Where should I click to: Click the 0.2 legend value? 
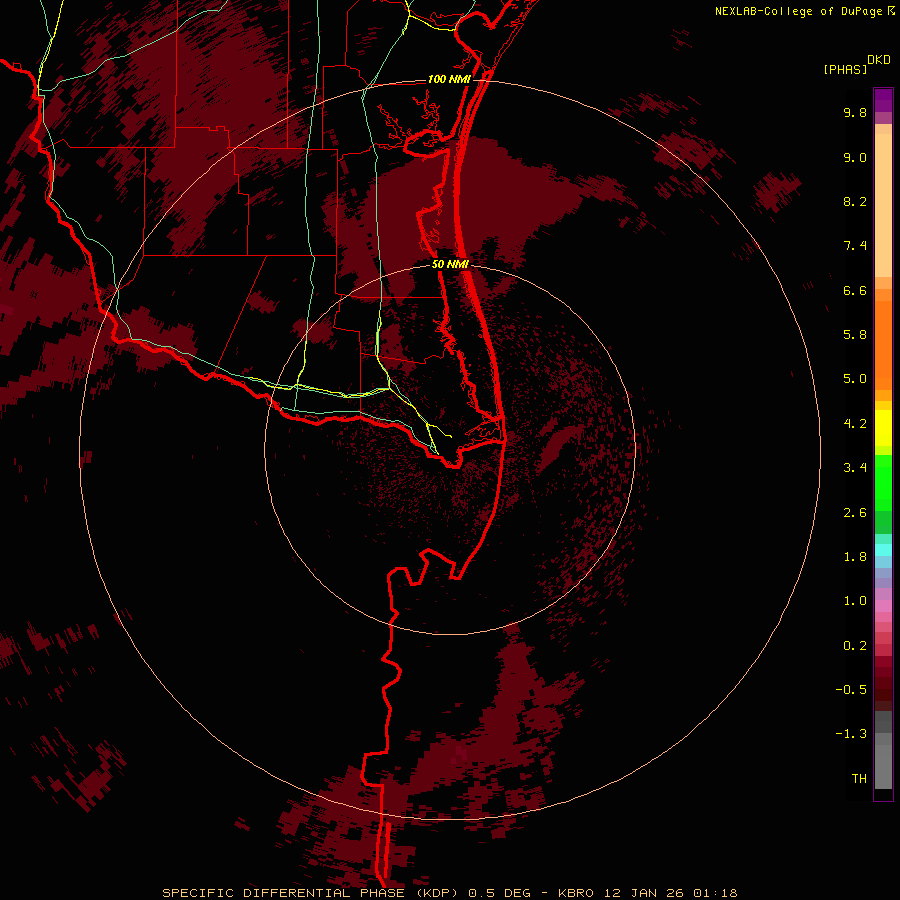tap(855, 646)
